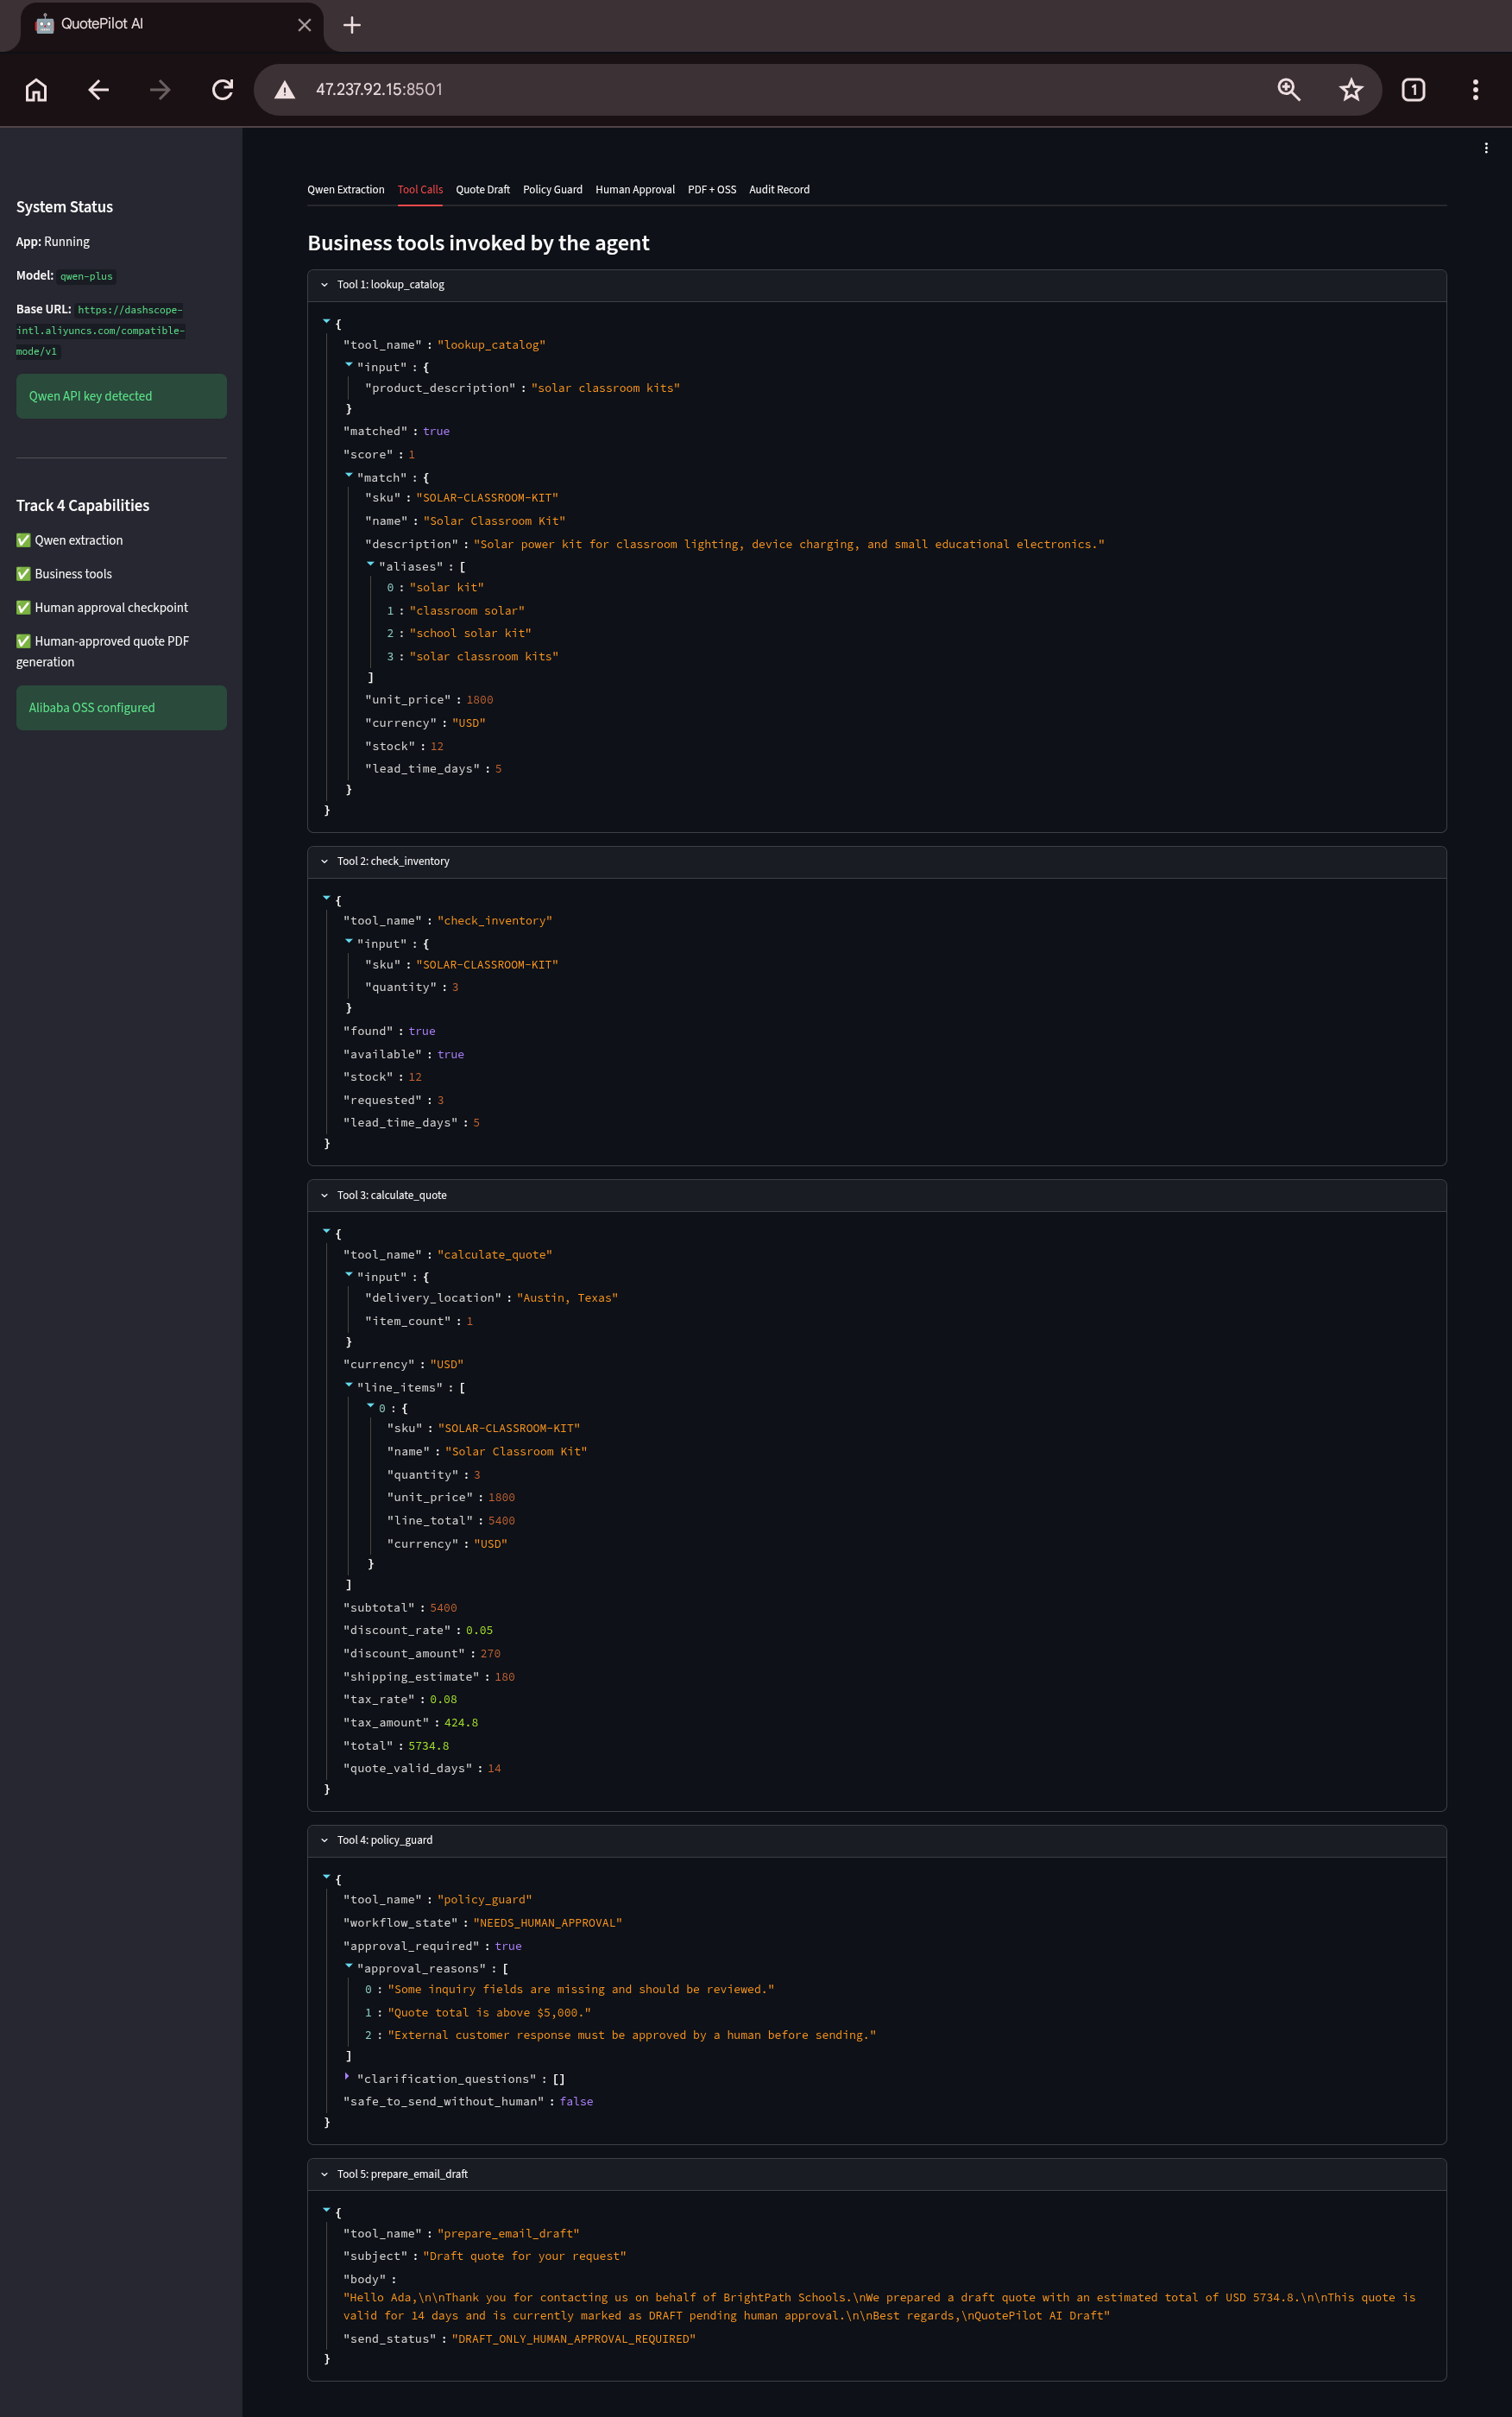1512x2417 pixels.
Task: Click the "discount_amount" 270 value
Action: [490, 1654]
